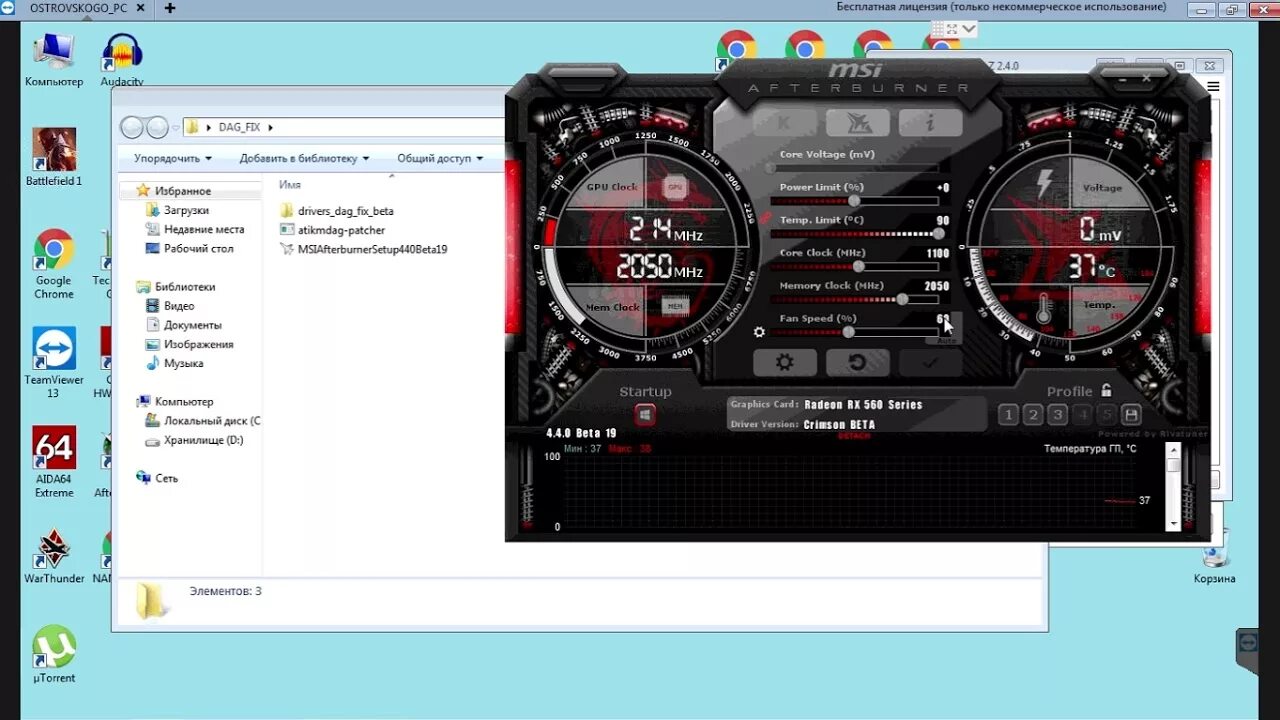Click the GPU chip icon on the clock gauge
This screenshot has width=1280, height=720.
click(x=676, y=187)
